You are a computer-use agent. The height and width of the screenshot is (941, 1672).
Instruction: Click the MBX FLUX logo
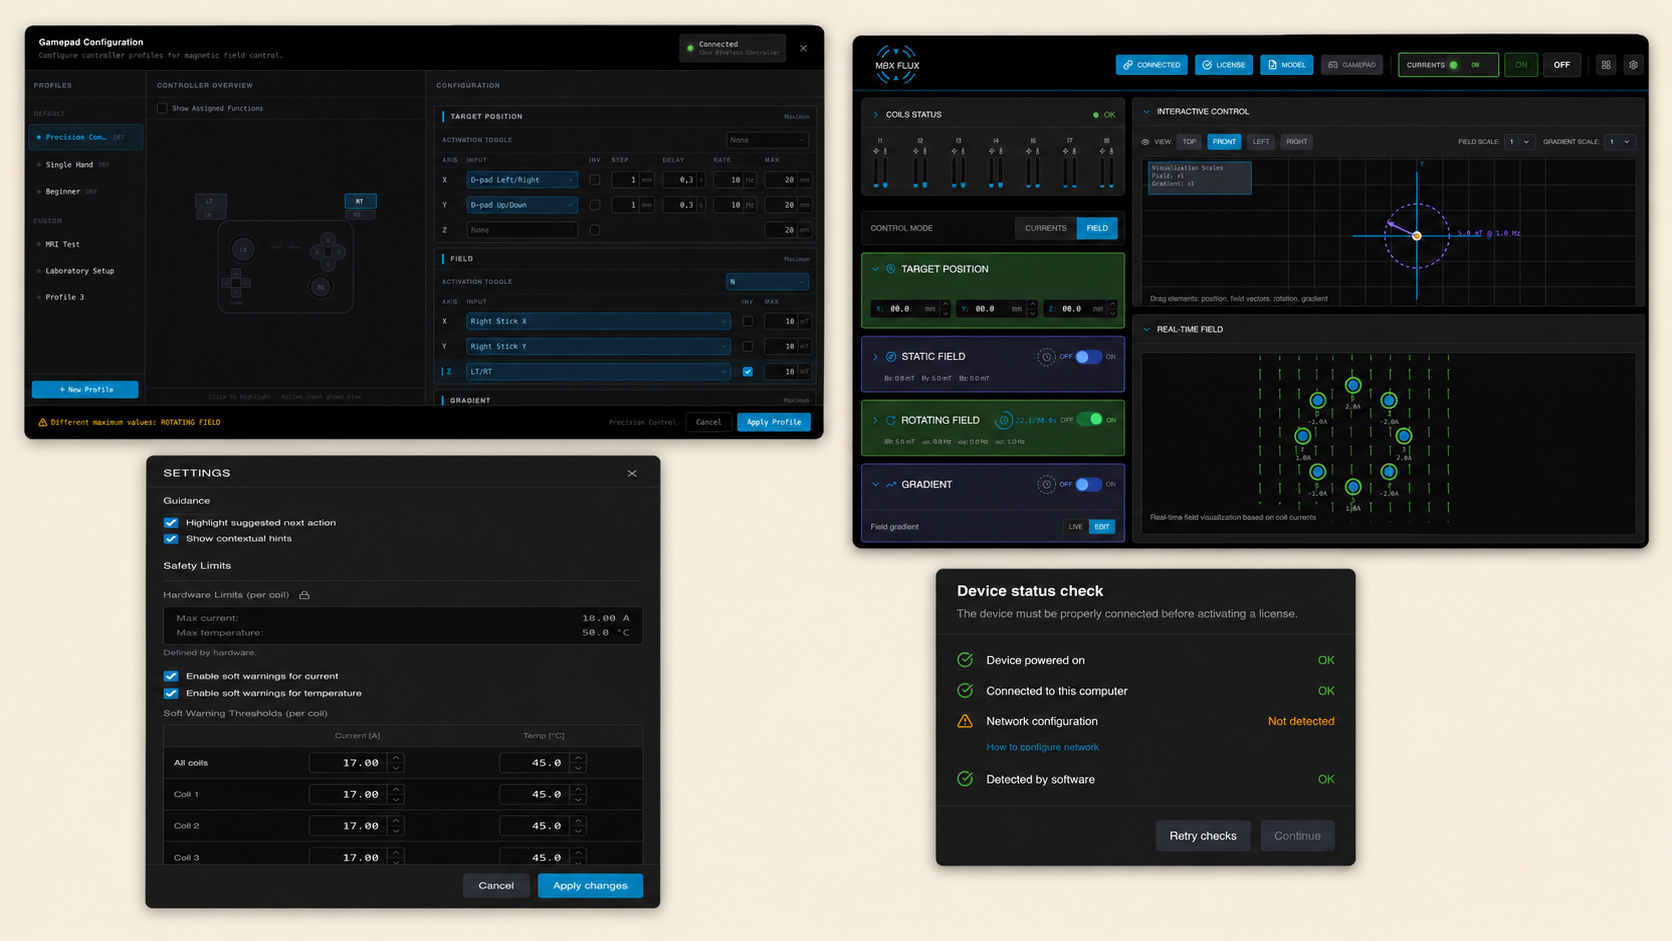897,64
